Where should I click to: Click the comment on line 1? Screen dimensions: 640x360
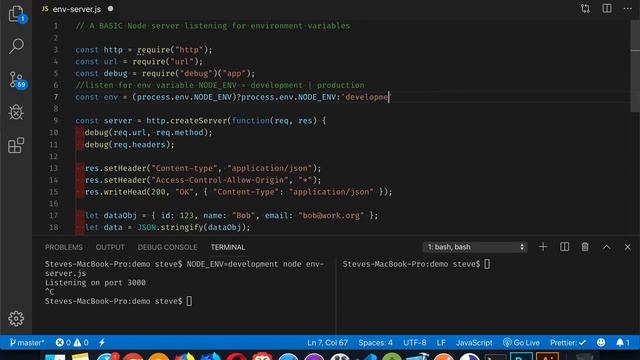[213, 26]
